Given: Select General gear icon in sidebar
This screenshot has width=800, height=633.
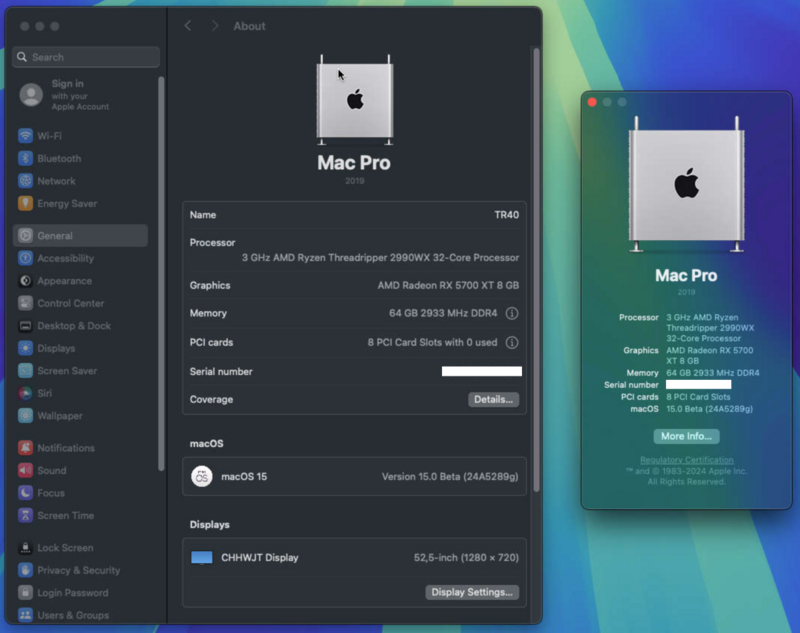Looking at the screenshot, I should [25, 235].
